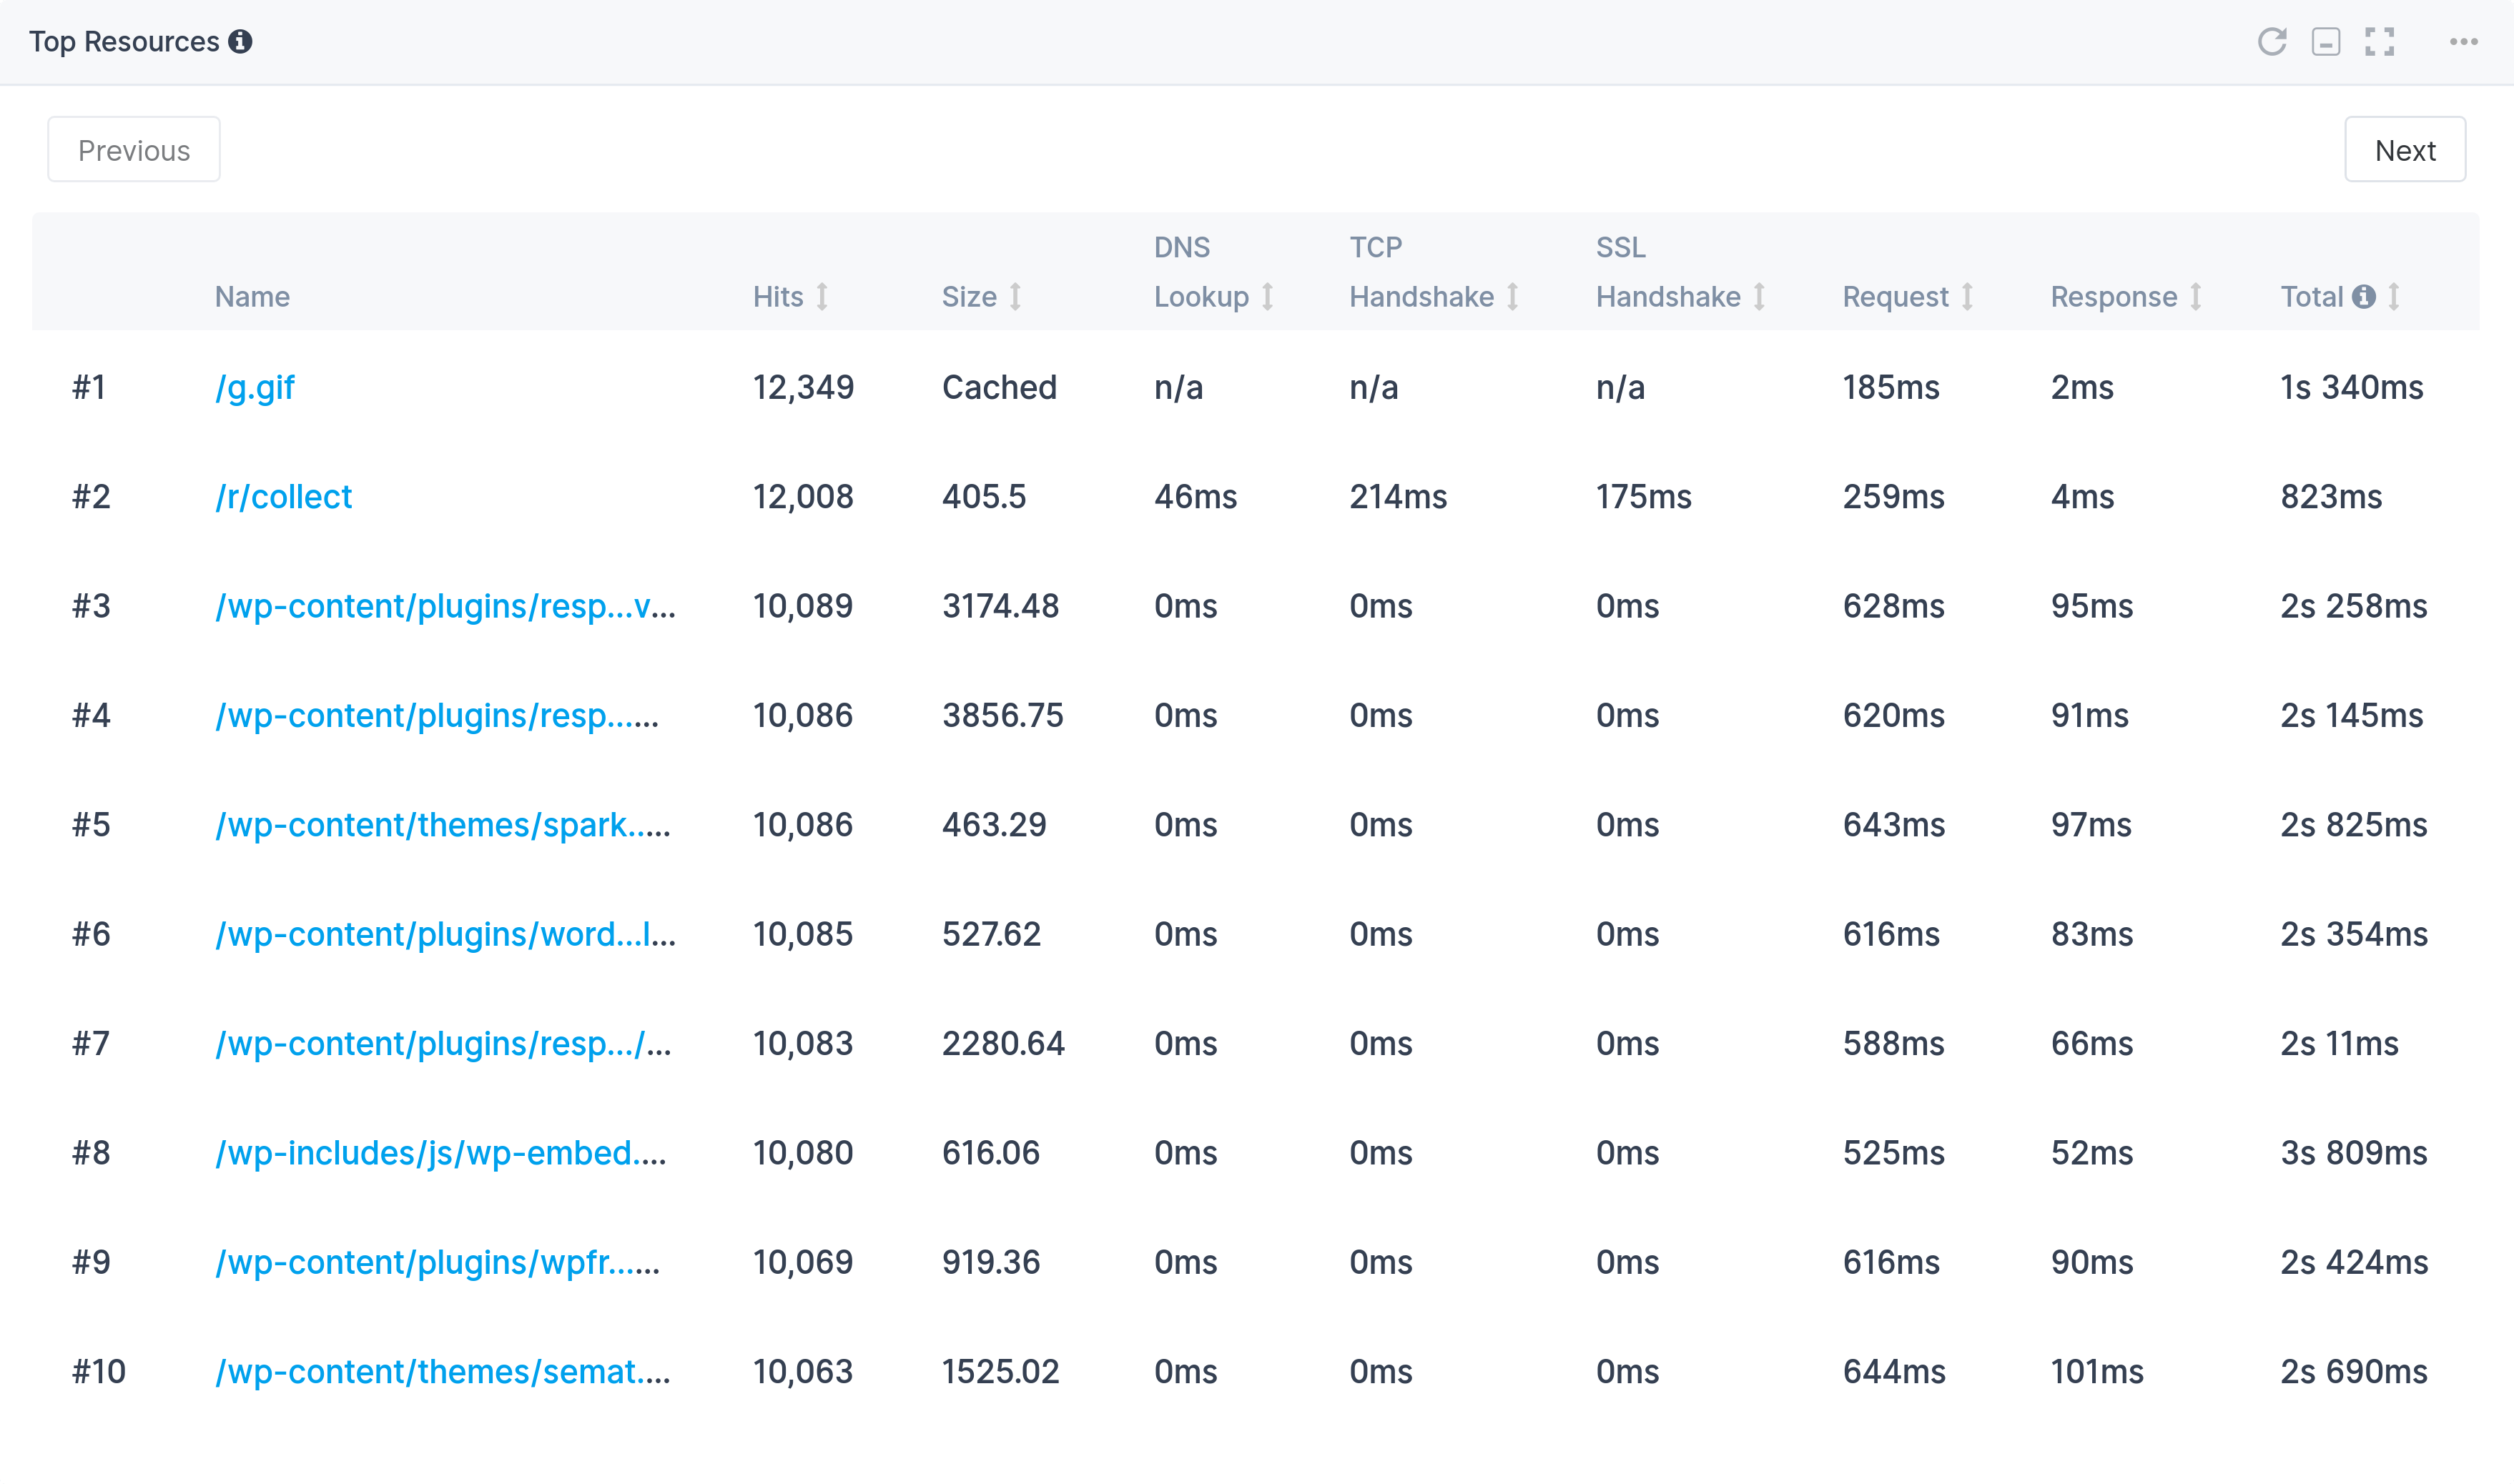Image resolution: width=2514 pixels, height=1484 pixels.
Task: Open resource #3 /wp-content/plugins/resp...v... link
Action: [x=446, y=606]
